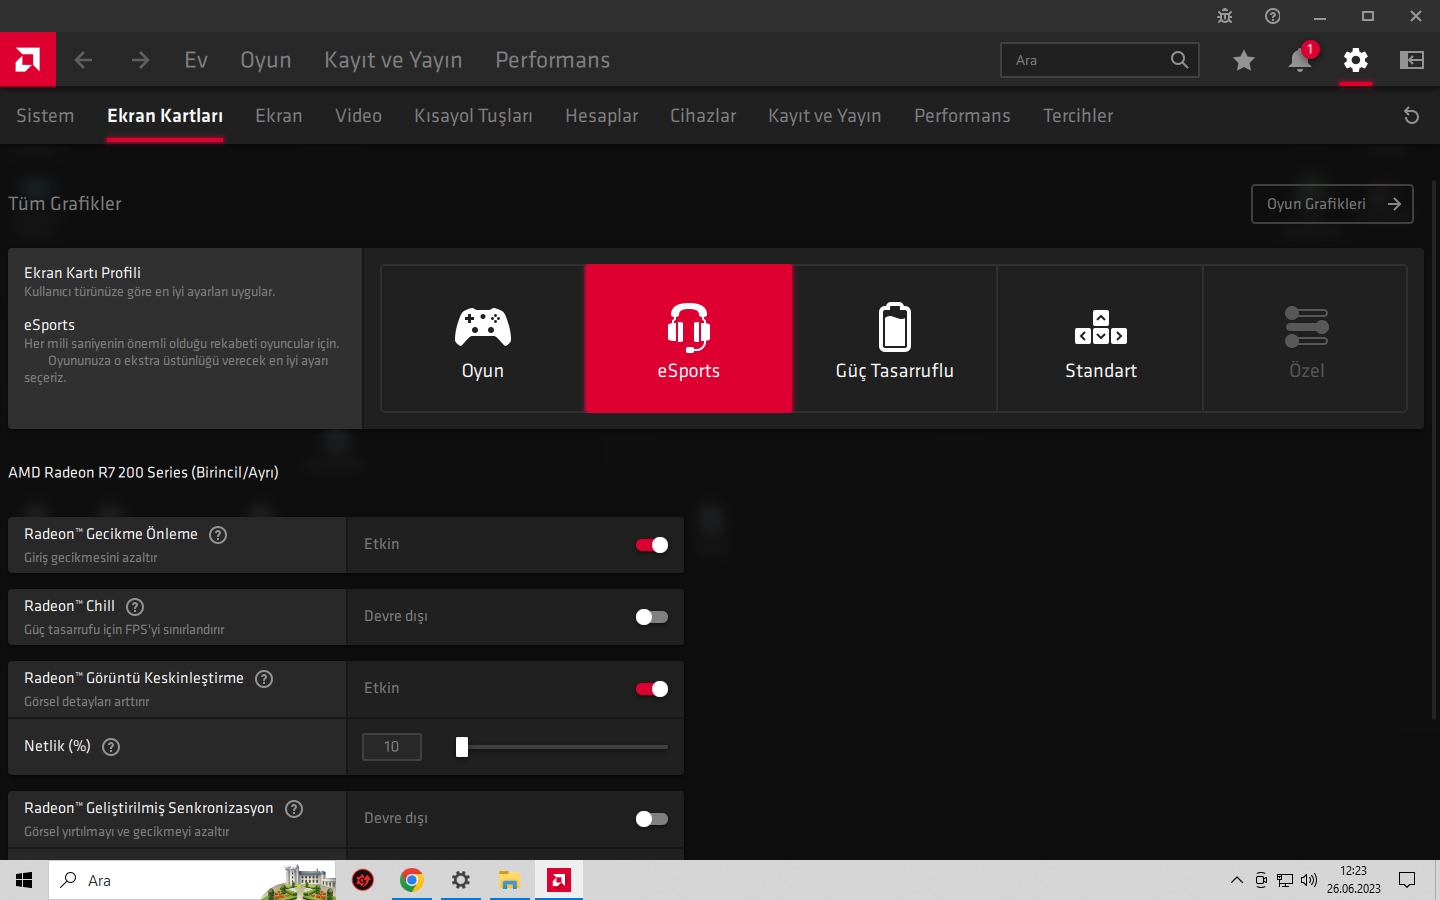
Task: Open Performans in top navigation
Action: (553, 60)
